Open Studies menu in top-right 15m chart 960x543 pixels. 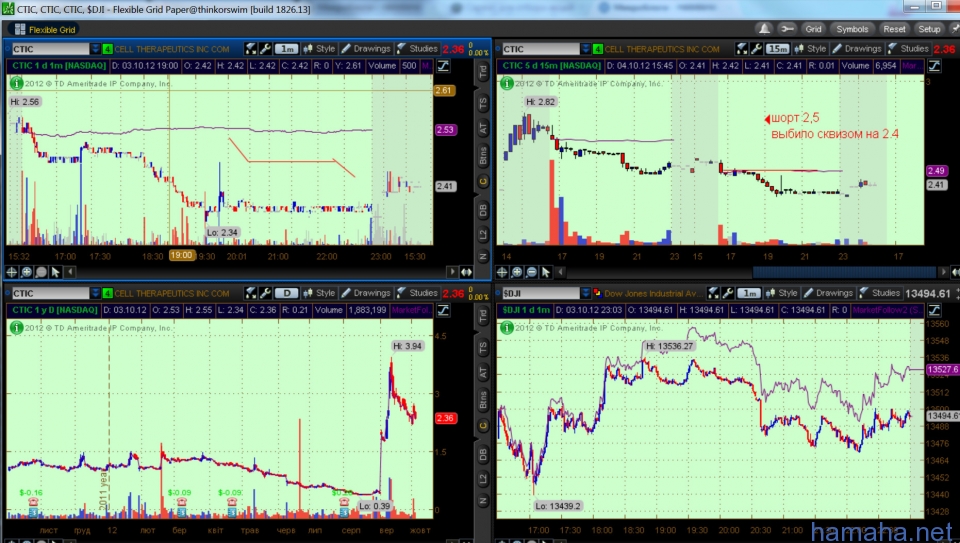[908, 49]
